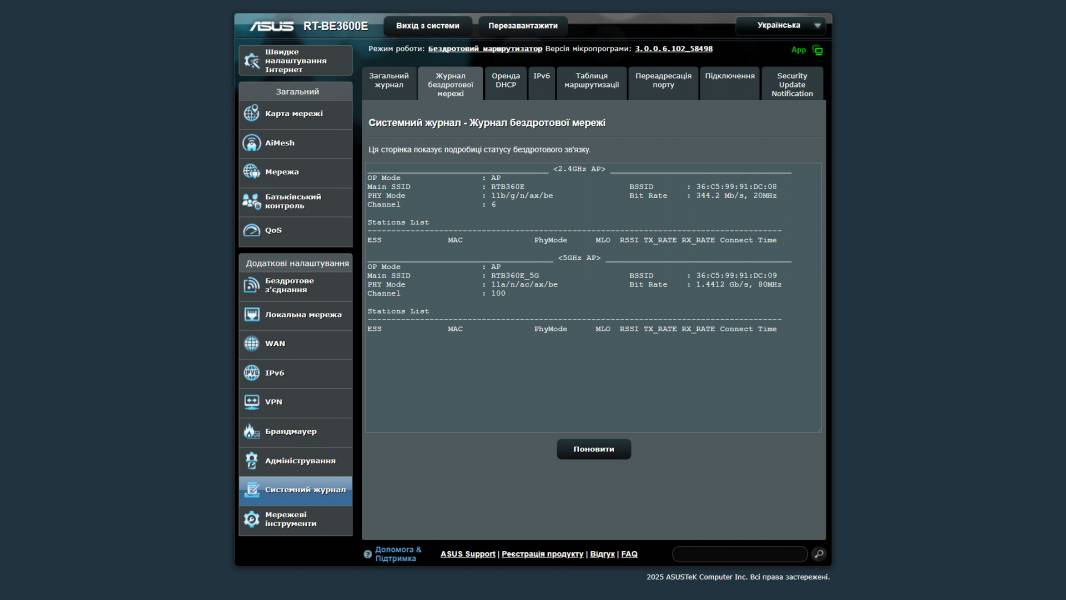Viewport: 1066px width, 600px height.
Task: Click the VPN monitor icon
Action: [252, 402]
